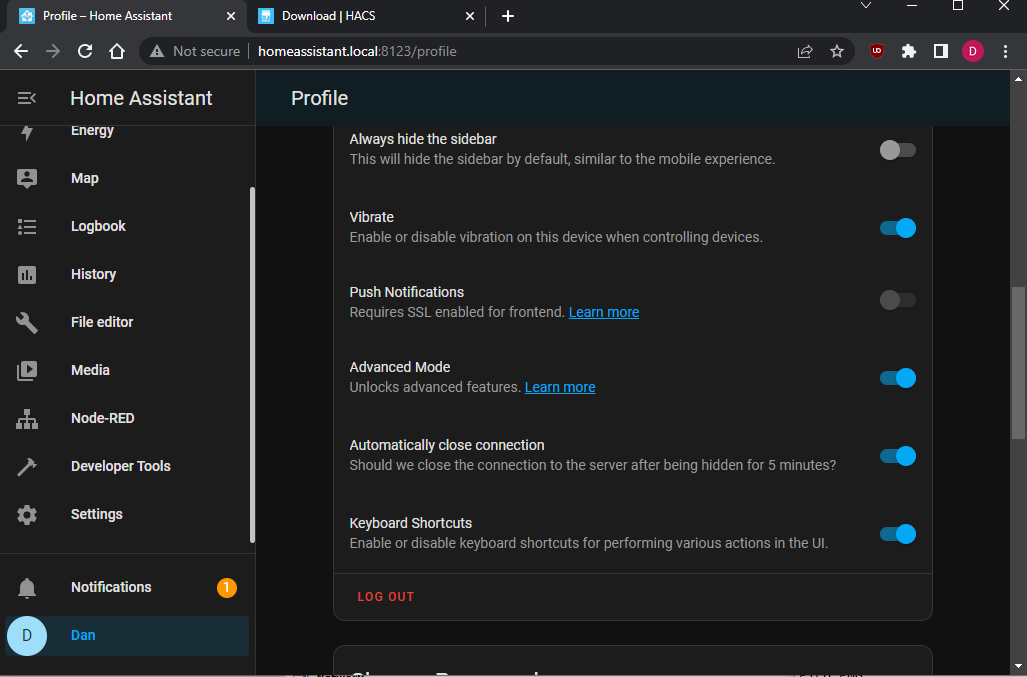Click the orange notification count badge
This screenshot has height=677, width=1027.
[x=227, y=587]
